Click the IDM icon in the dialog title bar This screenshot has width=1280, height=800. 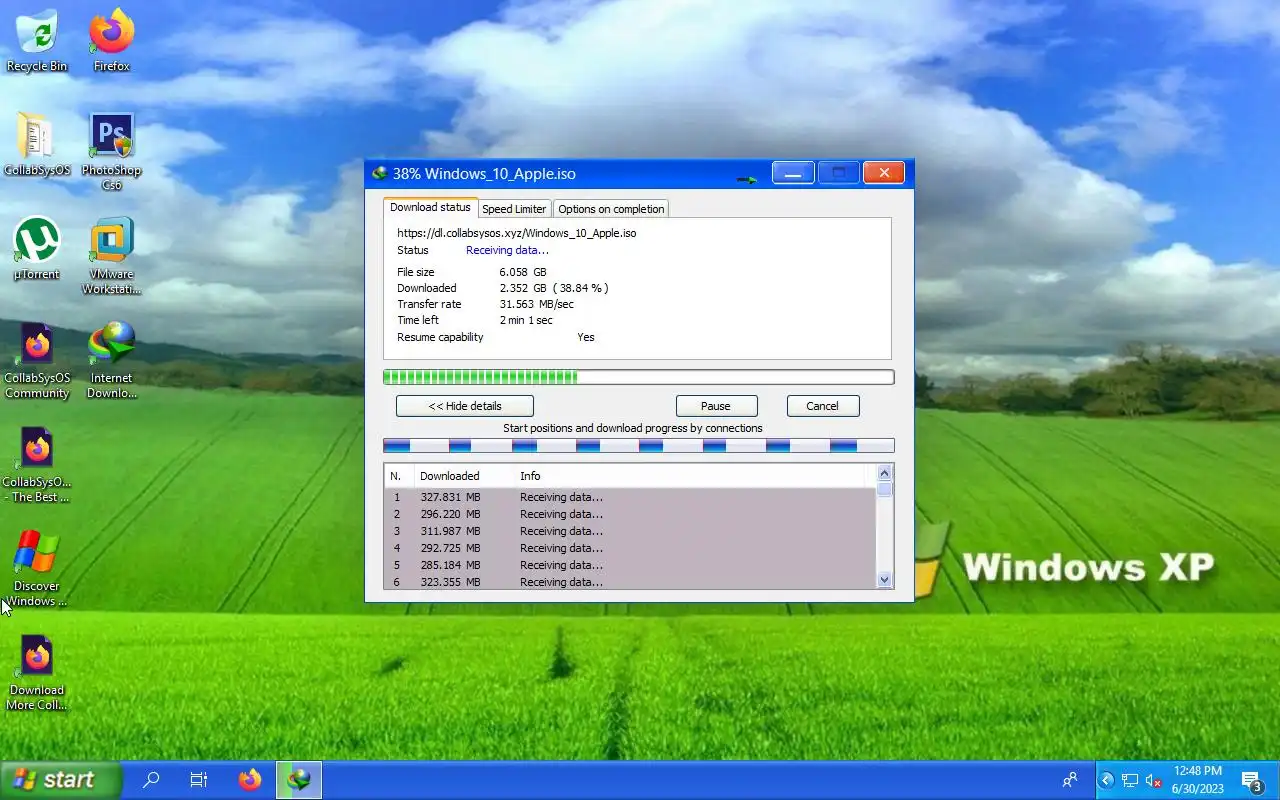(x=380, y=173)
